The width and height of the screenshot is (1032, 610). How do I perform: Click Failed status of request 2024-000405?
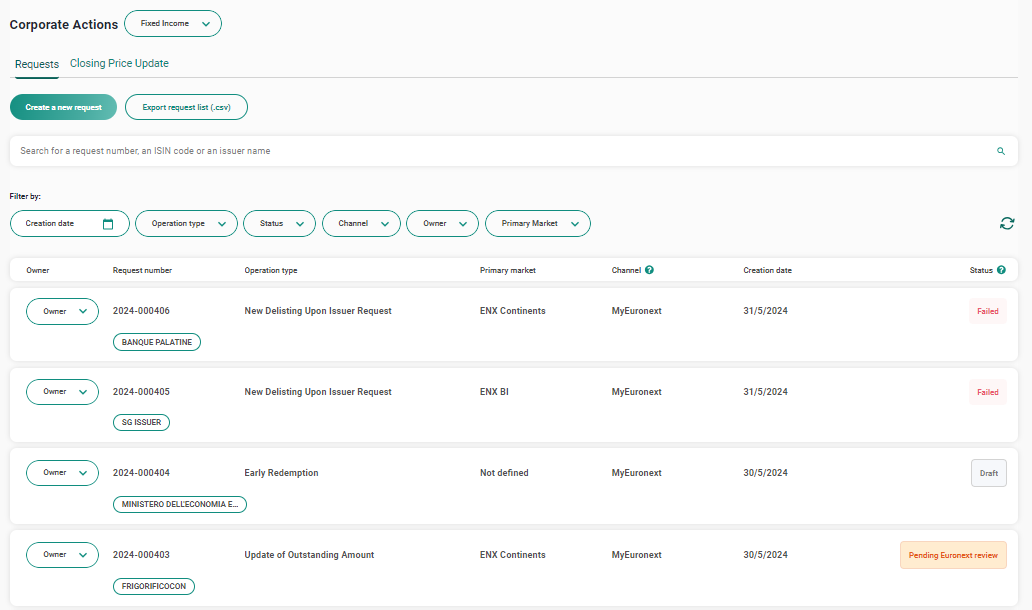[987, 392]
